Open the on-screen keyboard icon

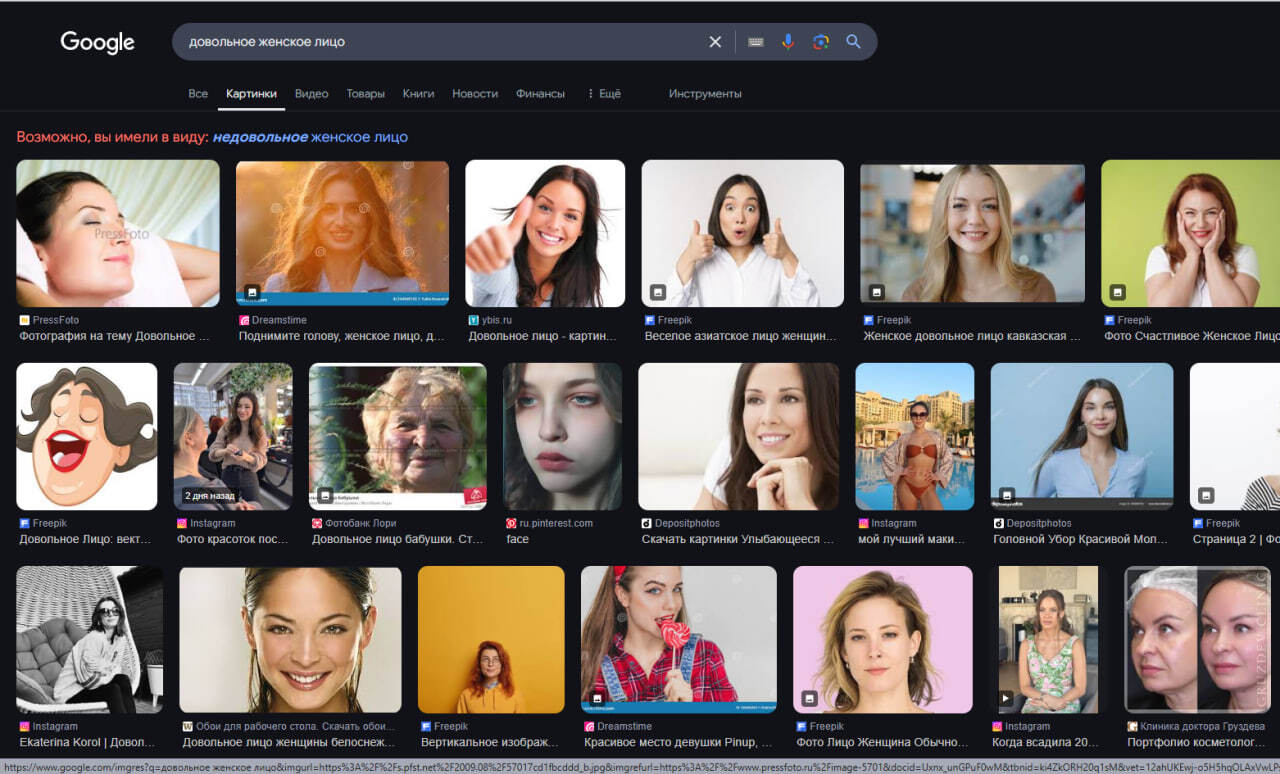pyautogui.click(x=756, y=42)
